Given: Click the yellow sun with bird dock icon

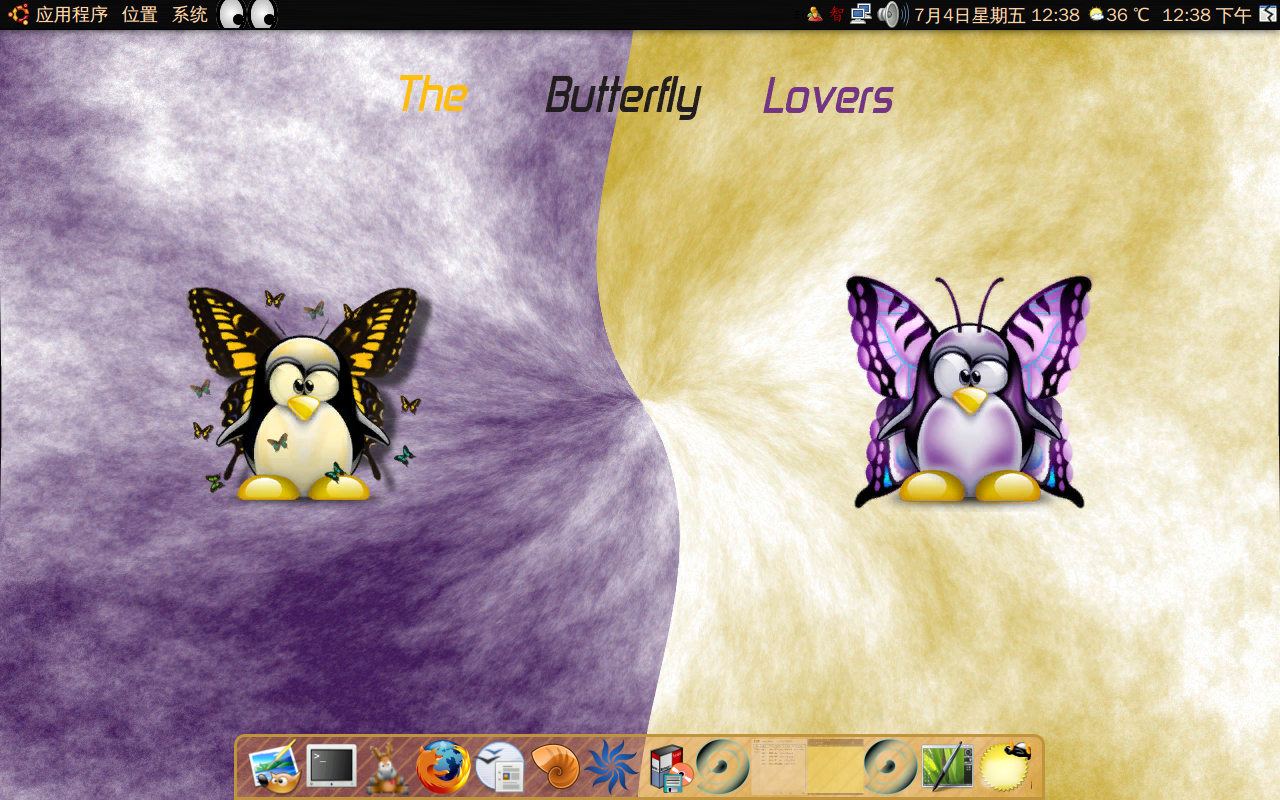Looking at the screenshot, I should [x=1005, y=767].
